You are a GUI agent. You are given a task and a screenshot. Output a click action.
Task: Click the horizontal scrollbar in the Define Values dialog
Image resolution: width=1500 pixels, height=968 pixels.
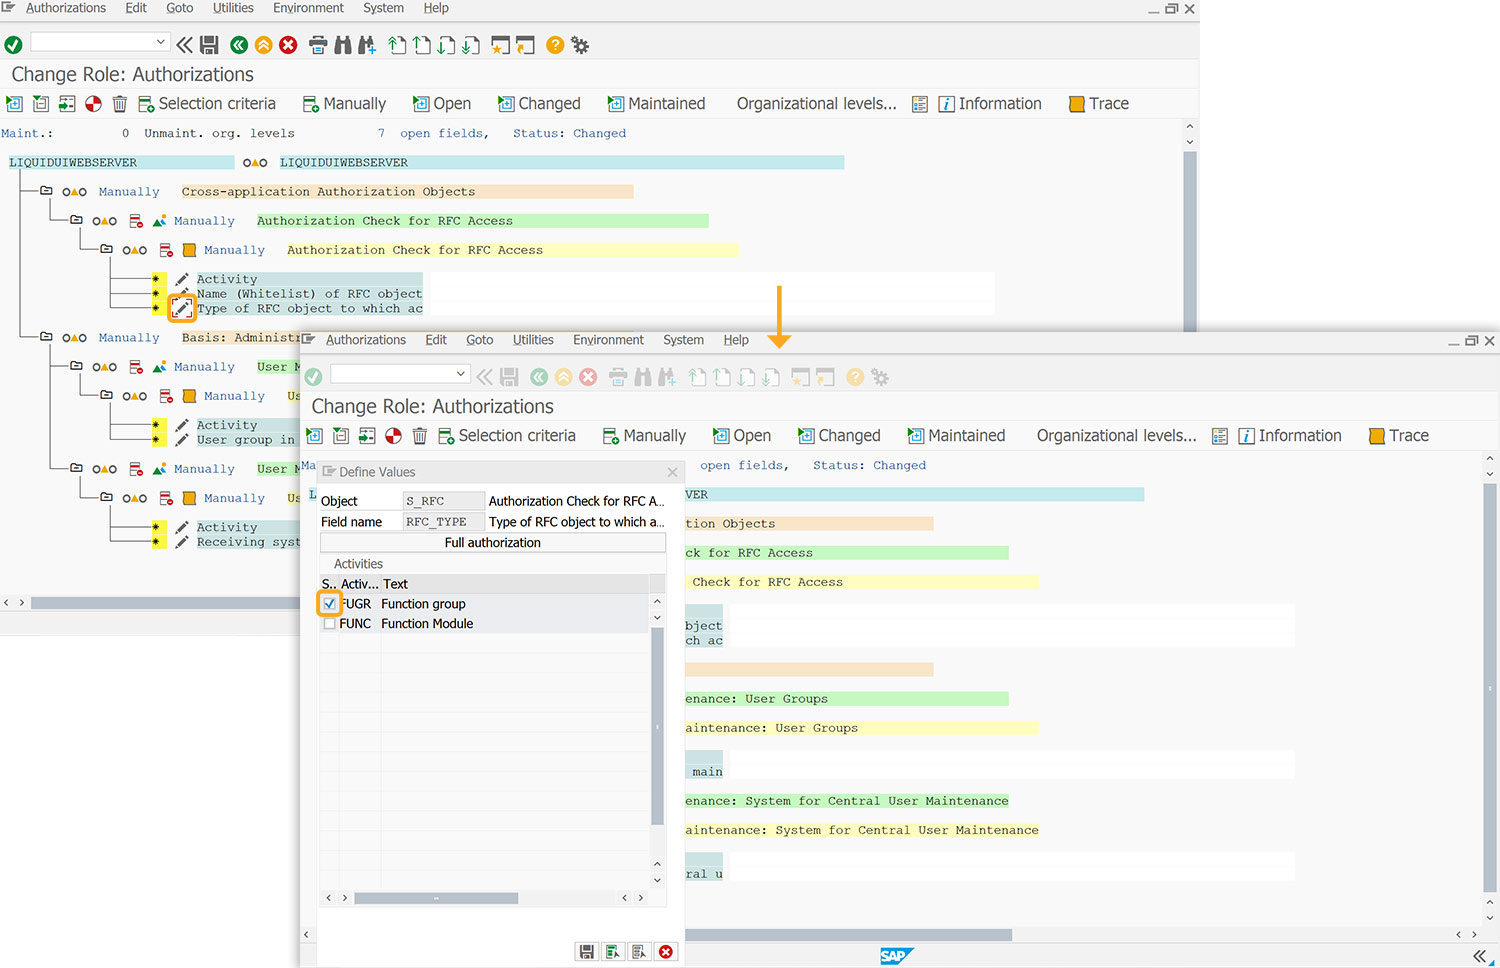click(x=436, y=898)
